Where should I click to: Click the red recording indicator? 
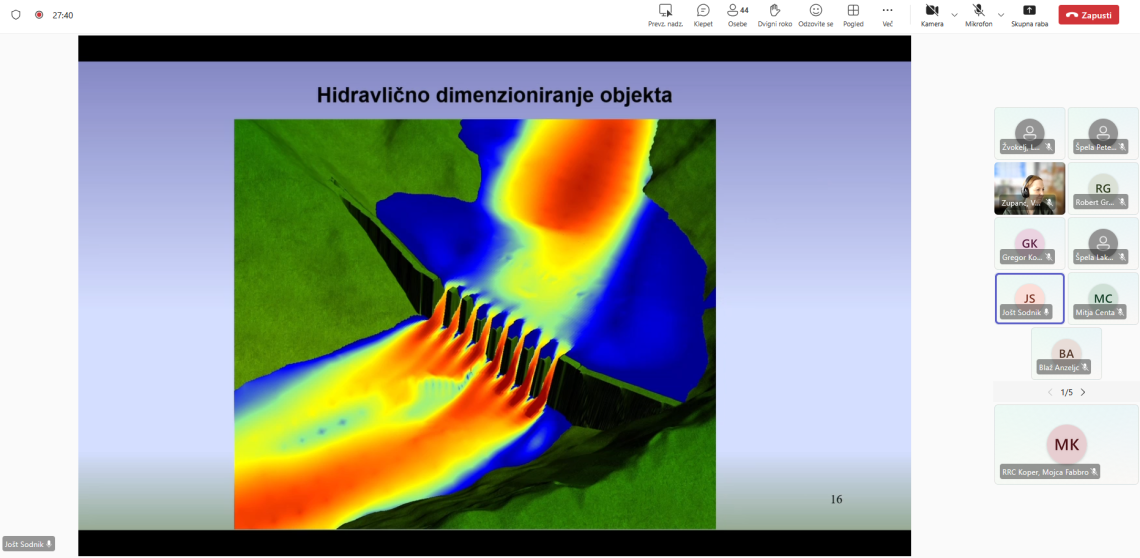tap(39, 15)
